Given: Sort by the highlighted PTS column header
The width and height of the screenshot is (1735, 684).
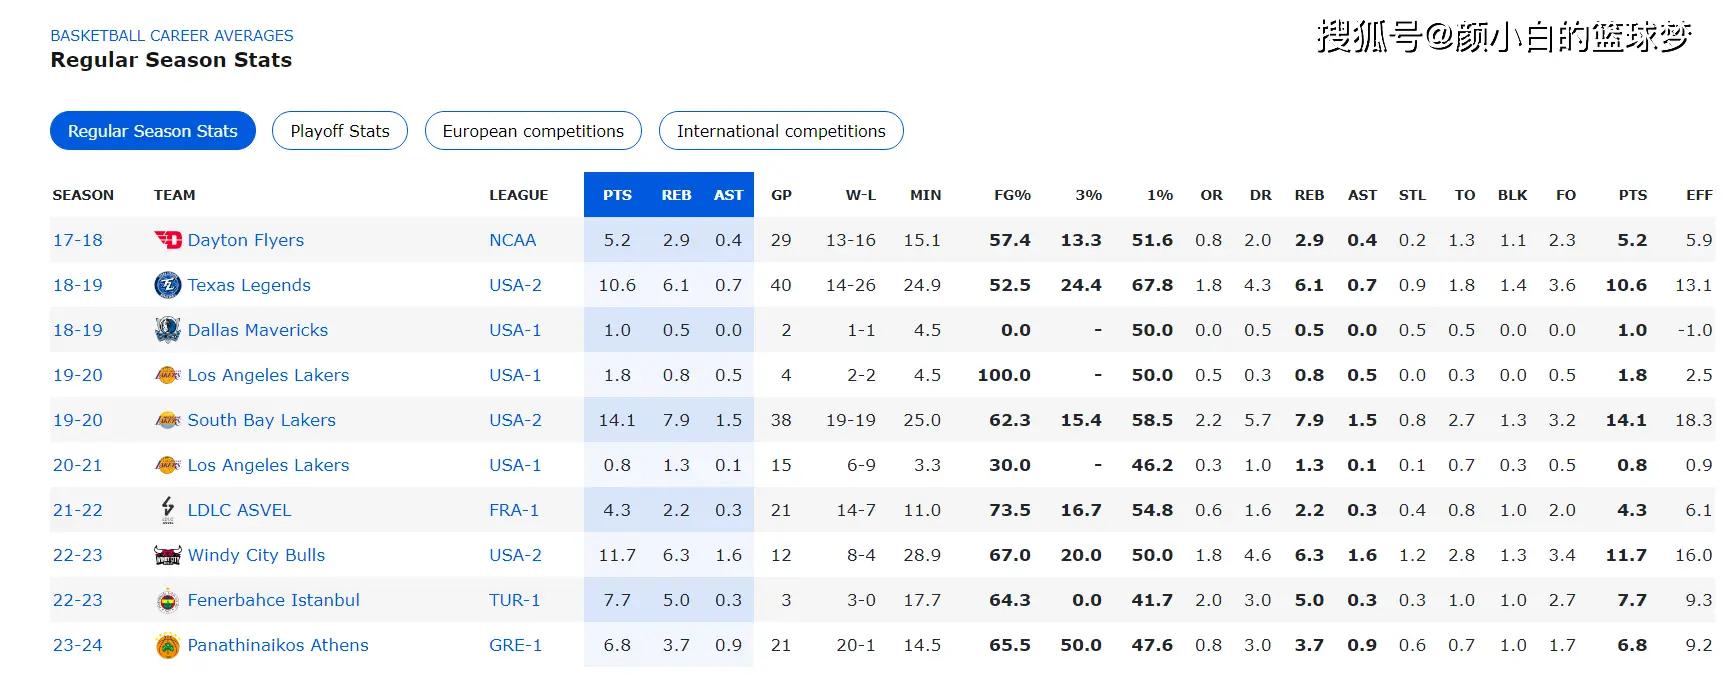Looking at the screenshot, I should (x=617, y=195).
